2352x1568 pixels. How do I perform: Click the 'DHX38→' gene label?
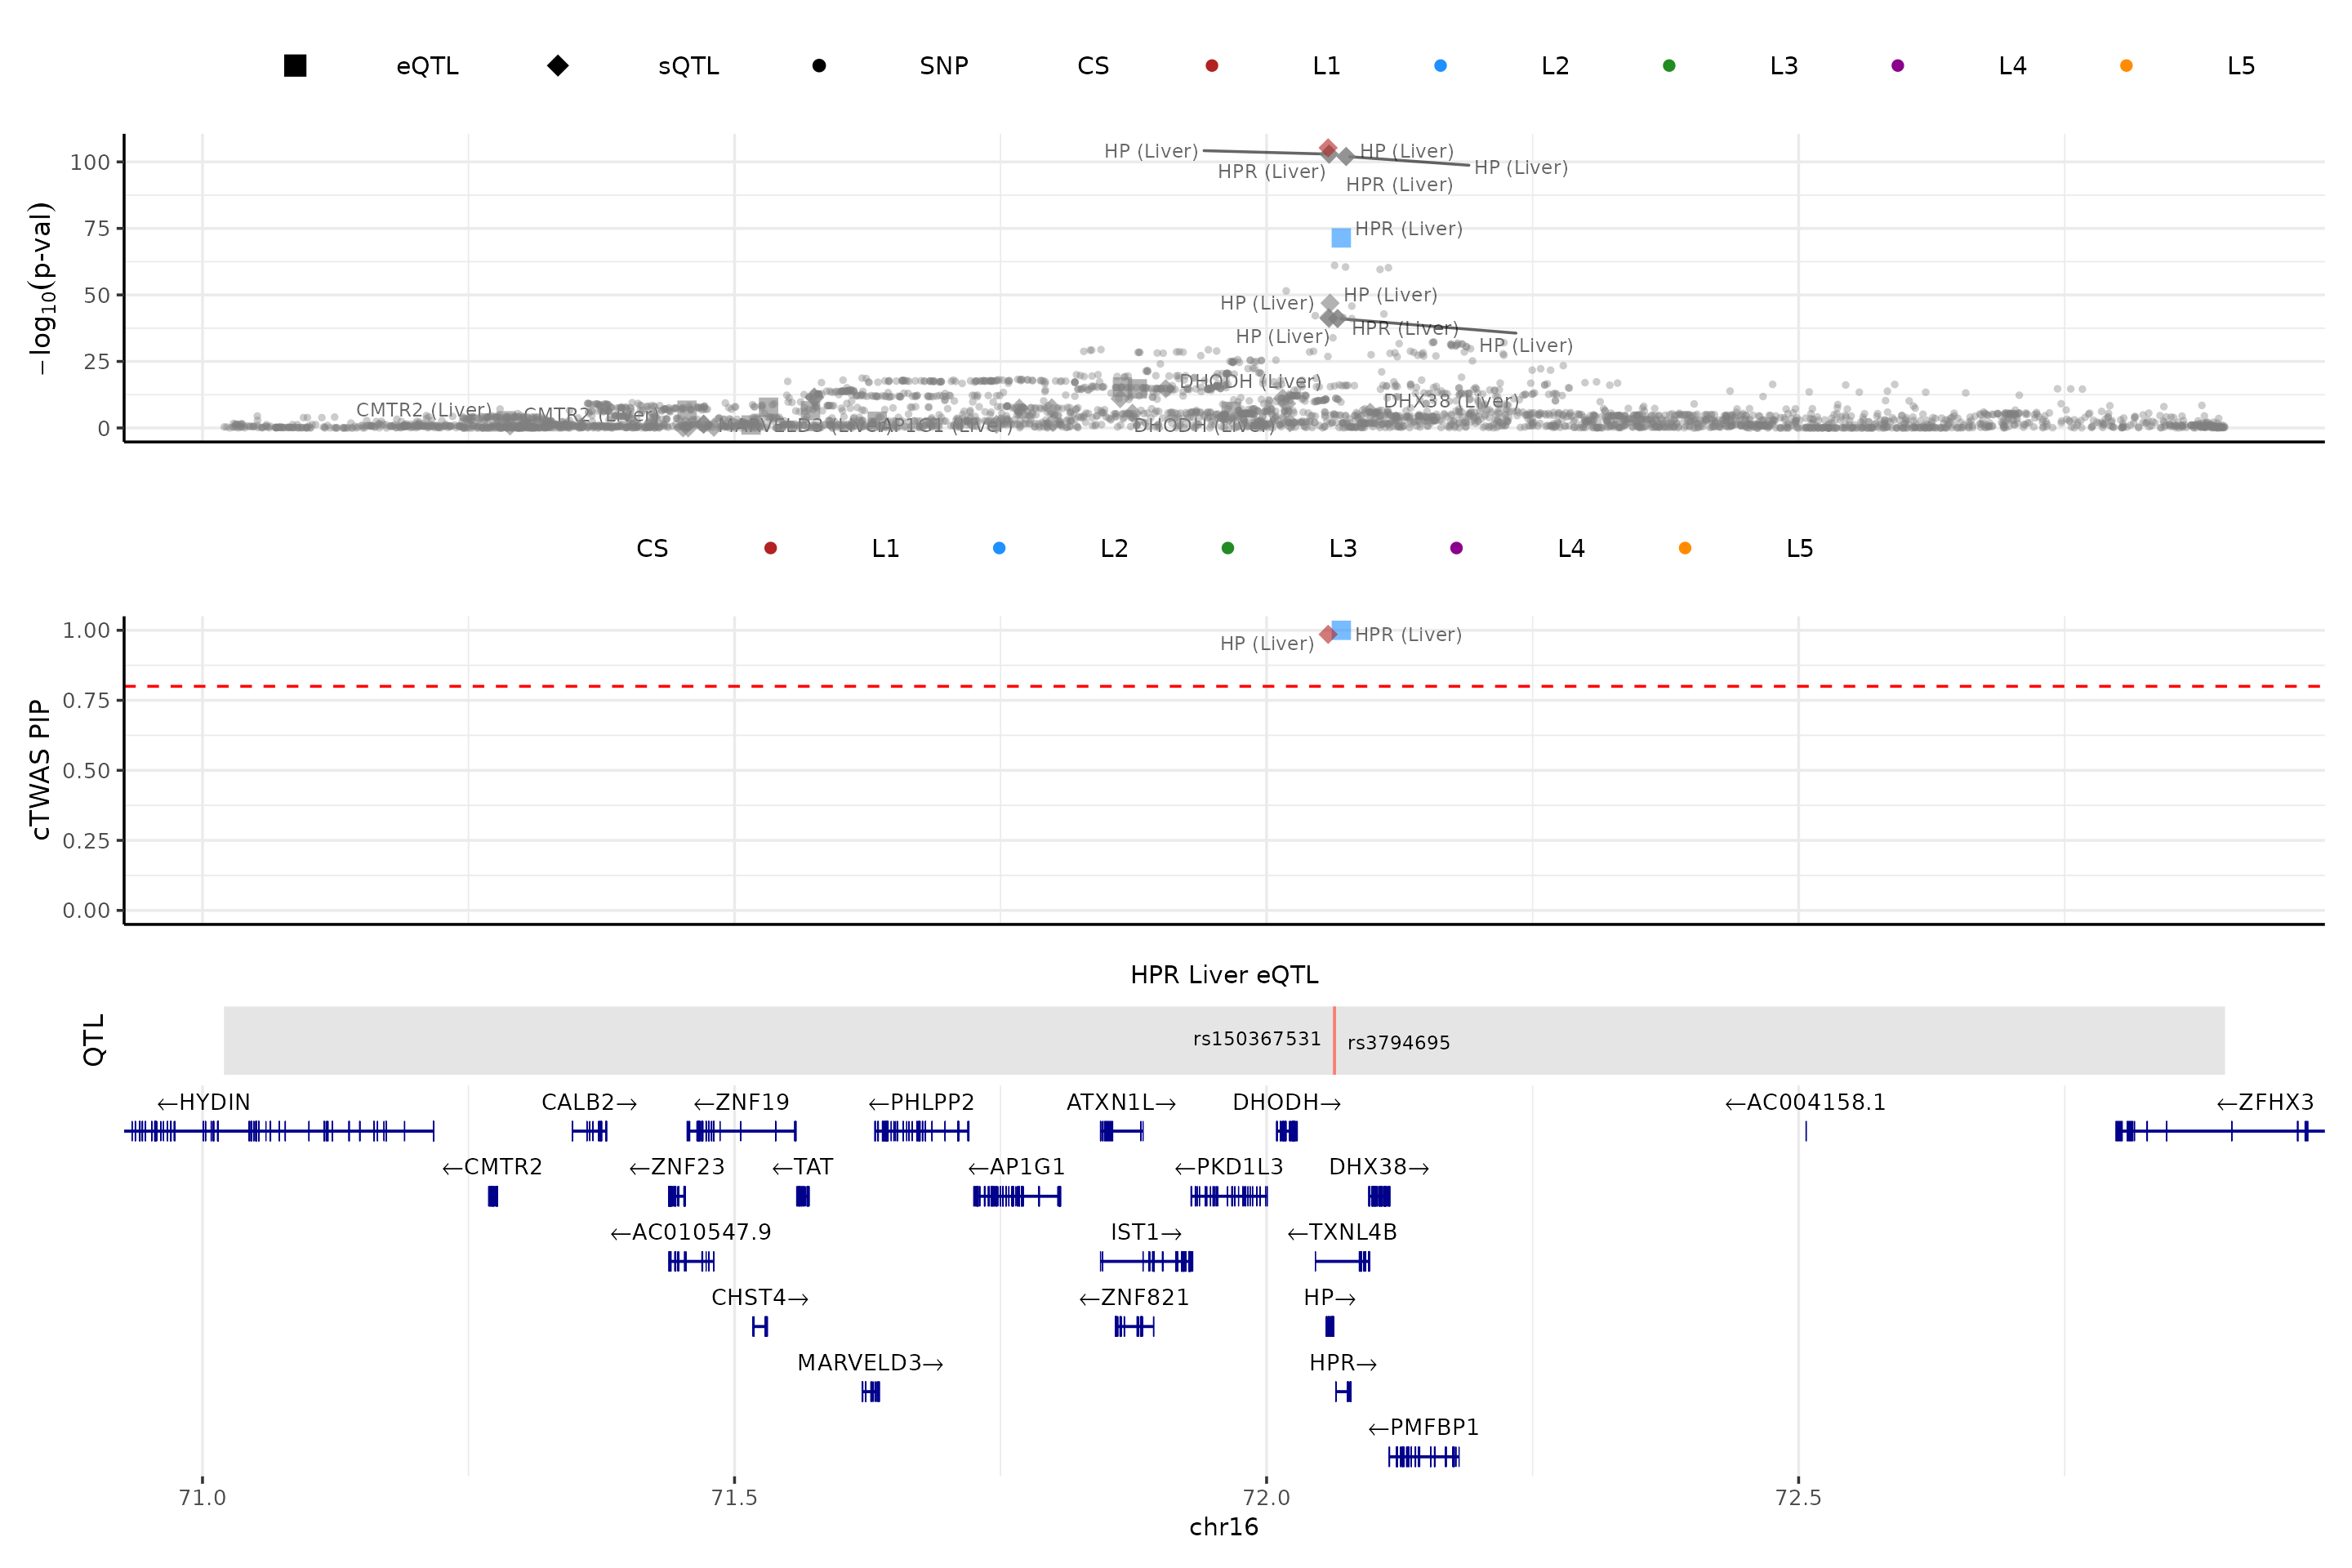click(1379, 1168)
